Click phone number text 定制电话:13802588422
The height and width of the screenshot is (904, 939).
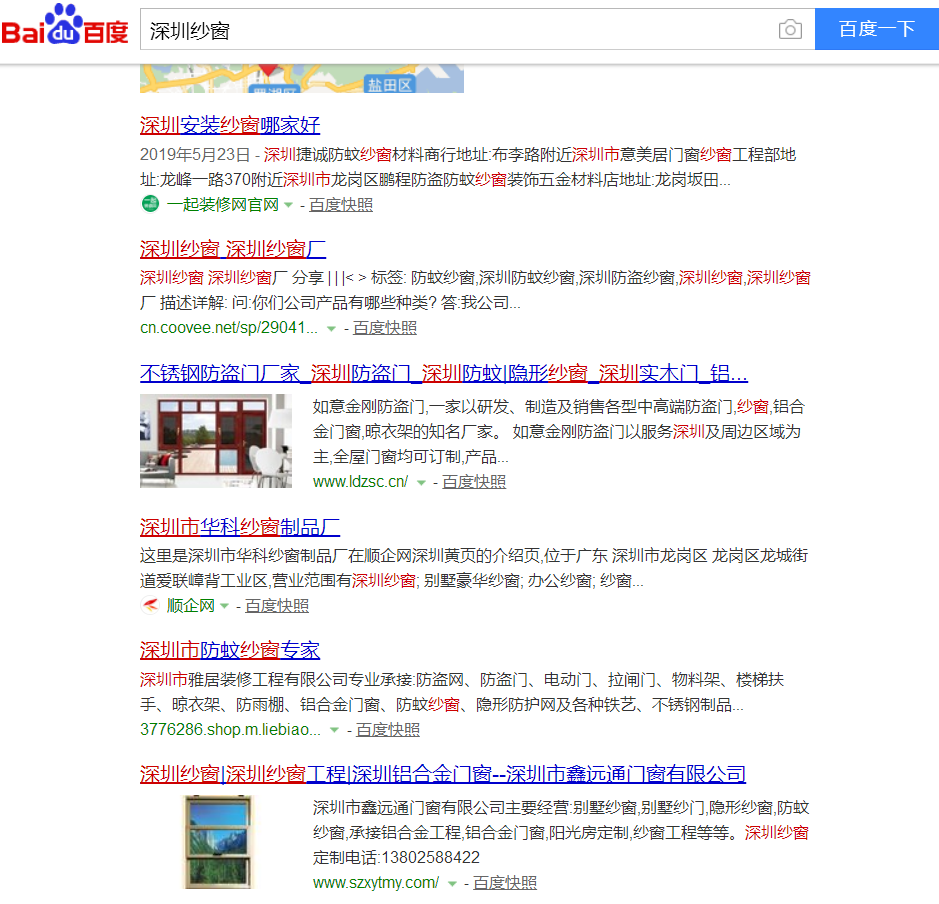396,857
